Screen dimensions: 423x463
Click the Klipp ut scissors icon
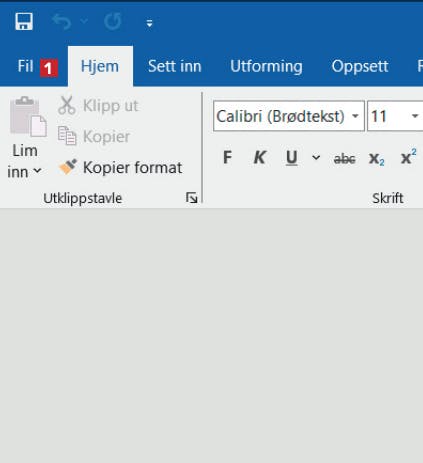(x=67, y=105)
